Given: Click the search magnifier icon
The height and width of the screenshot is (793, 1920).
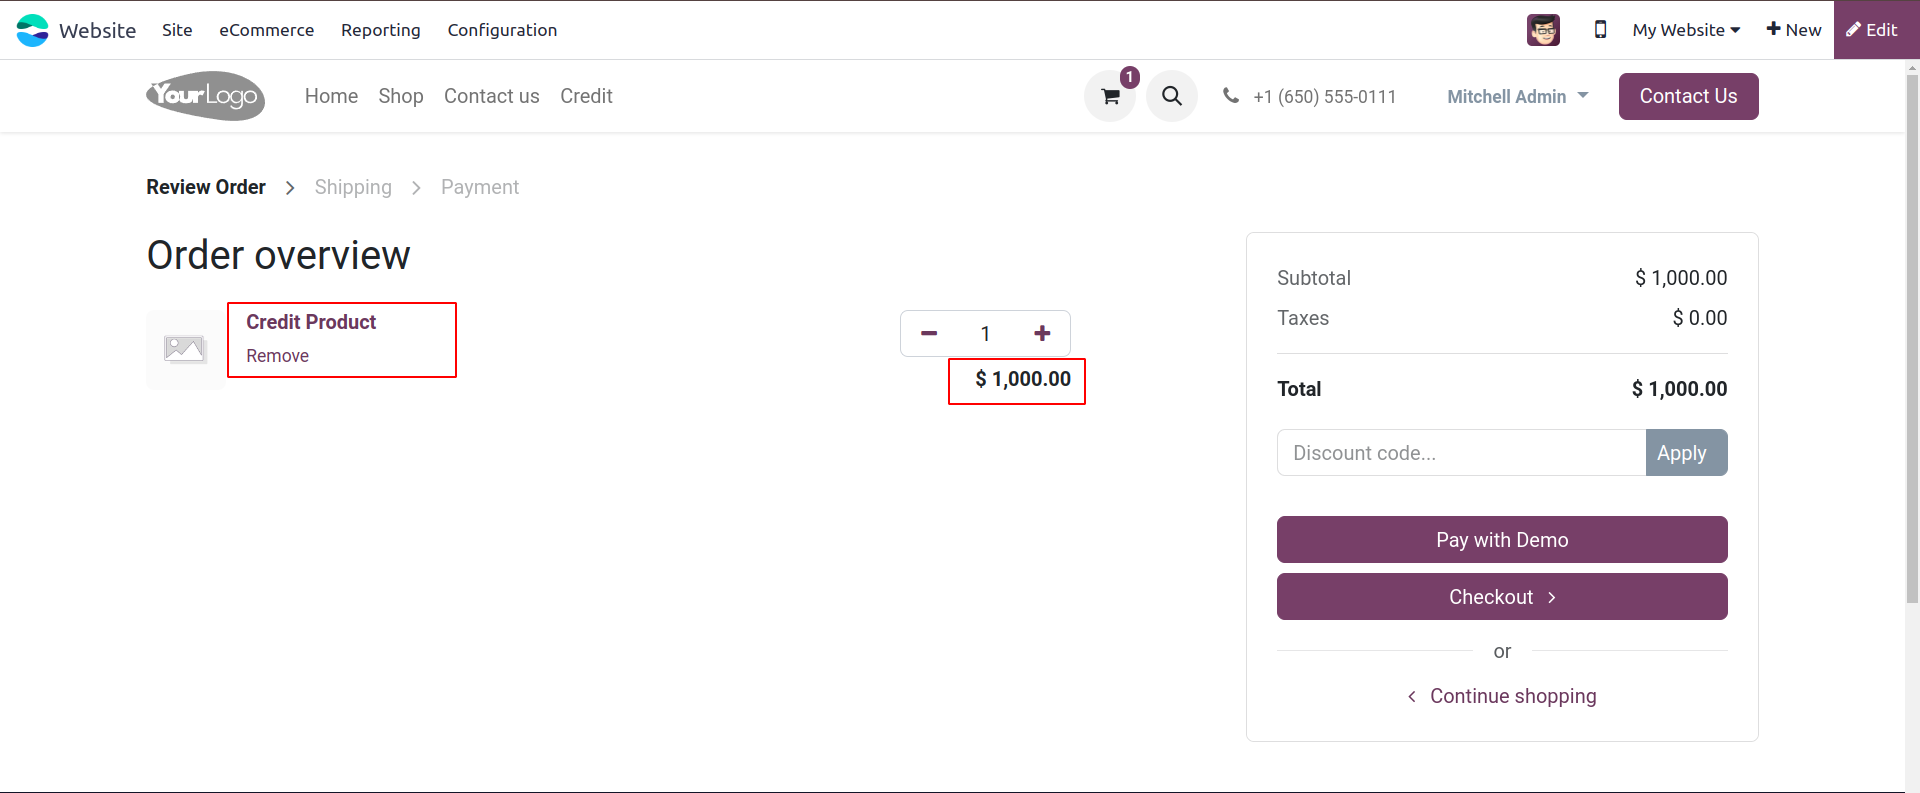Looking at the screenshot, I should (1172, 96).
